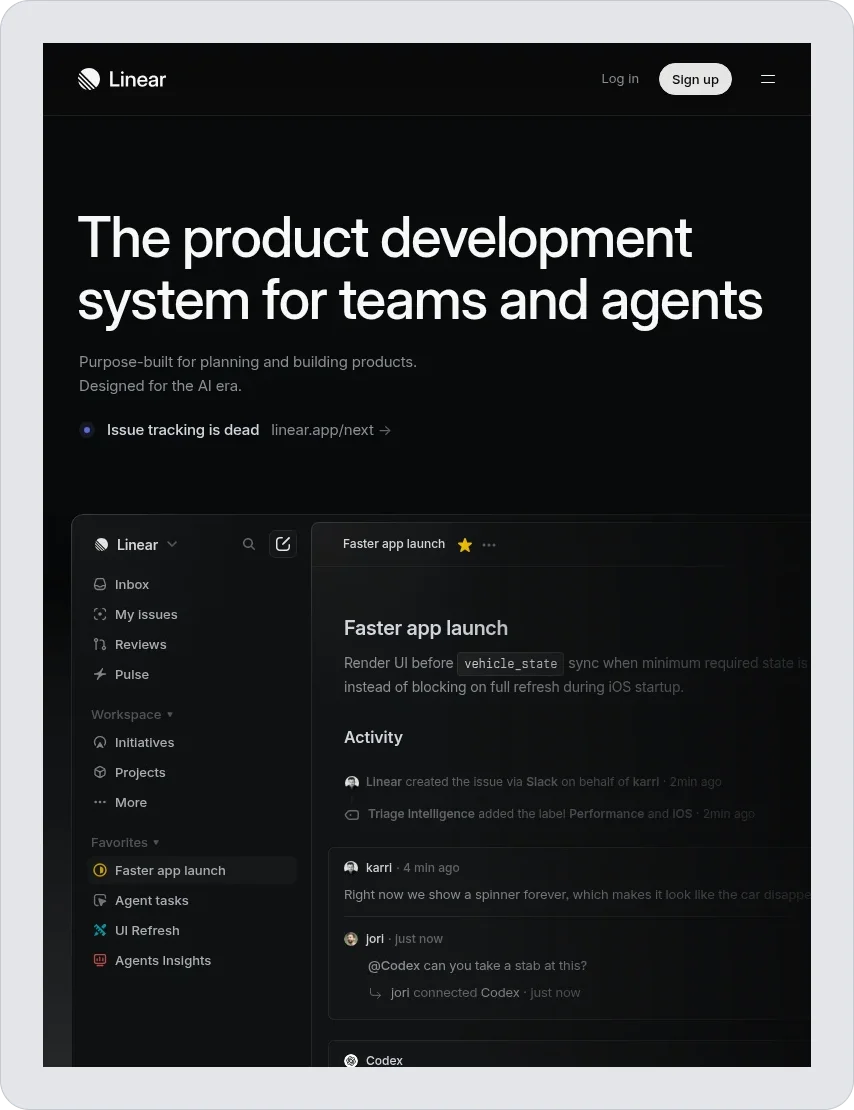854x1110 pixels.
Task: Click the search icon in app sidebar
Action: [x=249, y=544]
